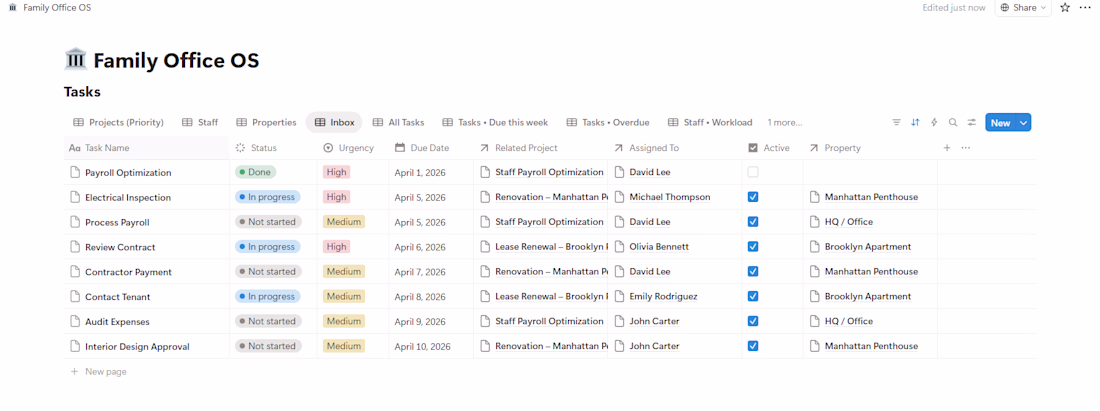Uncheck Active for Interior Design Approval

[x=753, y=346]
